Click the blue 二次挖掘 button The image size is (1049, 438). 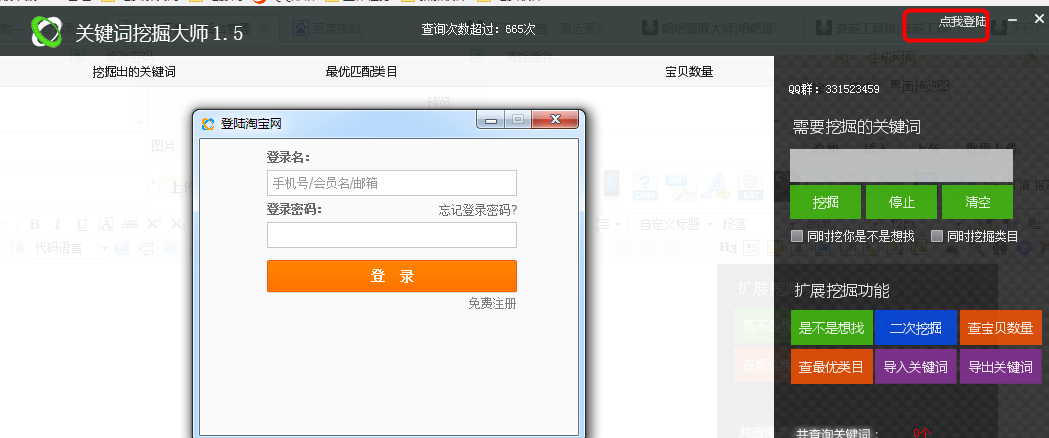click(915, 328)
